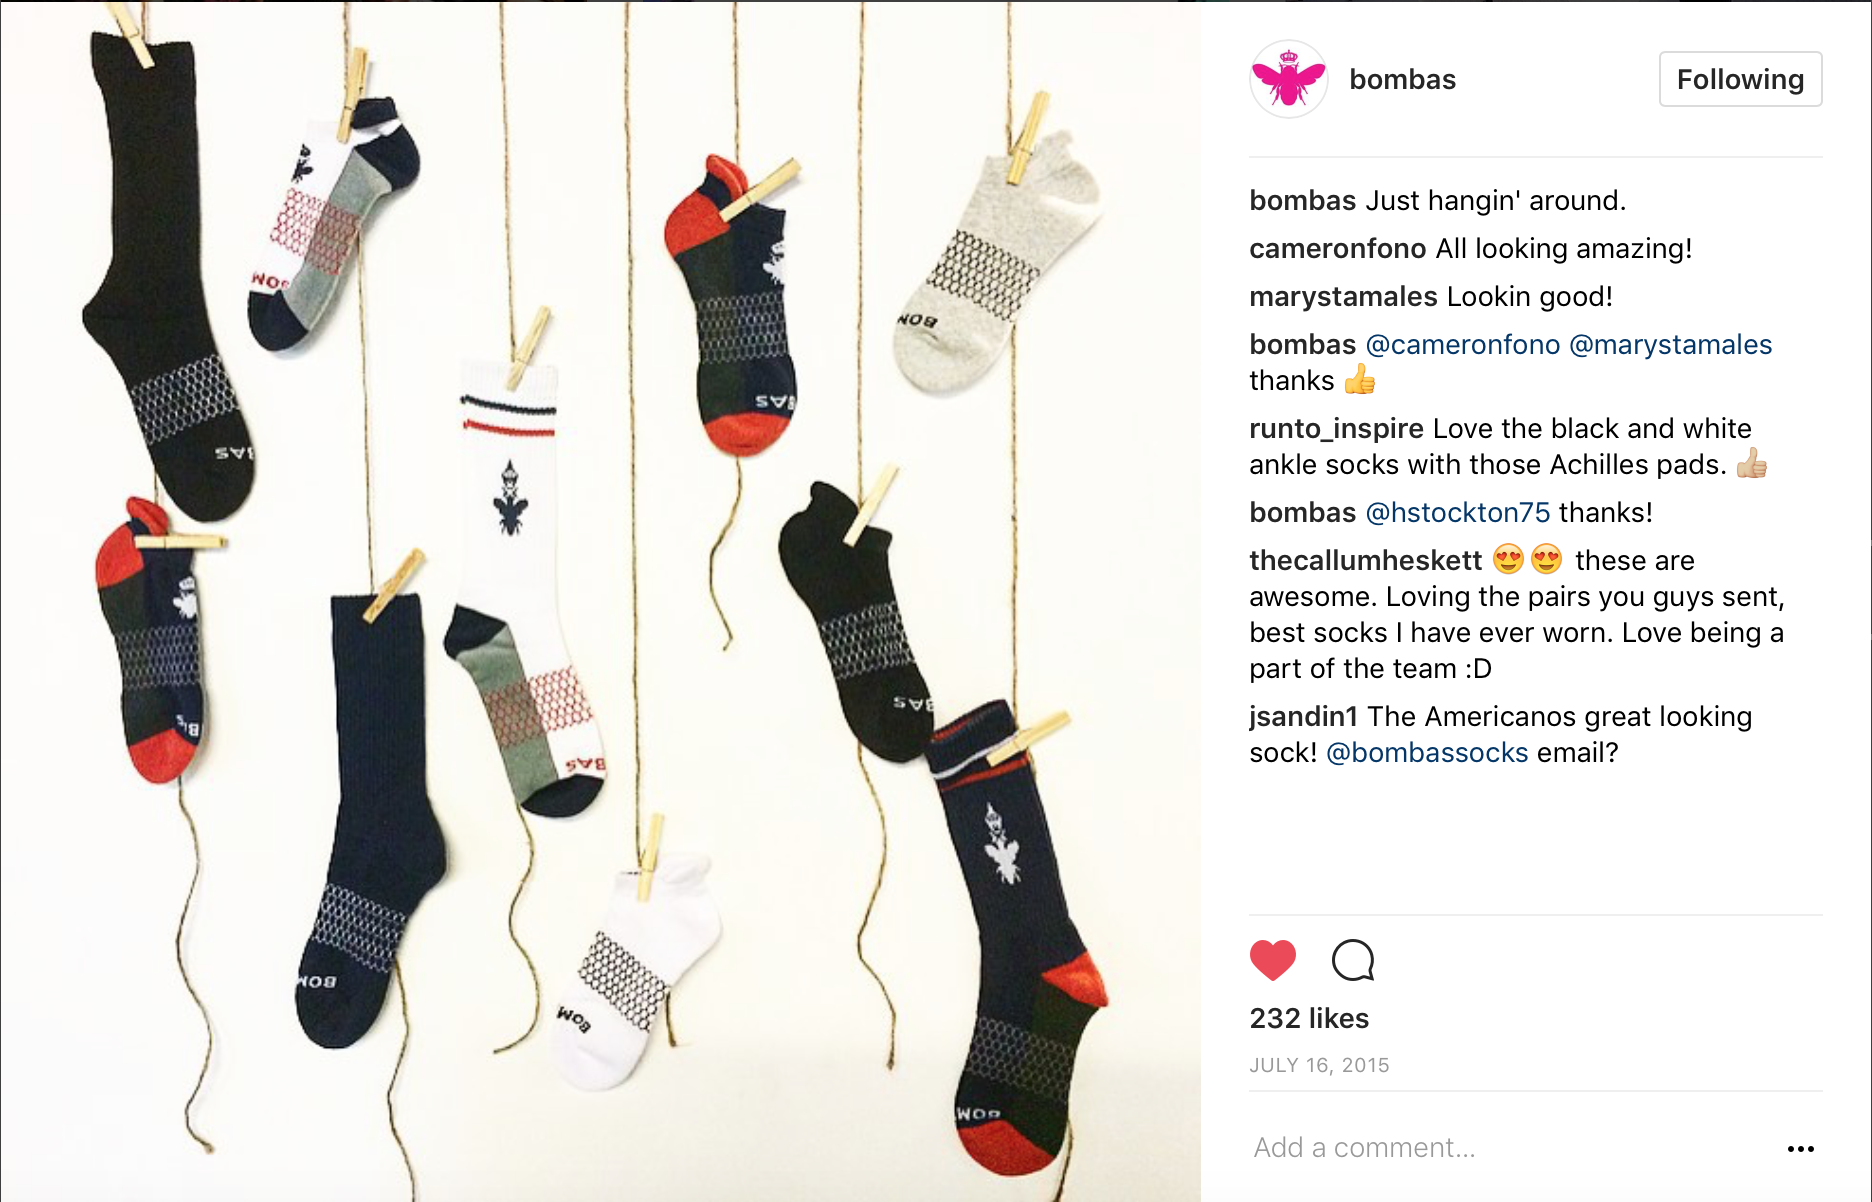Image resolution: width=1872 pixels, height=1202 pixels.
Task: Open jsandin1's profile
Action: pos(1303,716)
